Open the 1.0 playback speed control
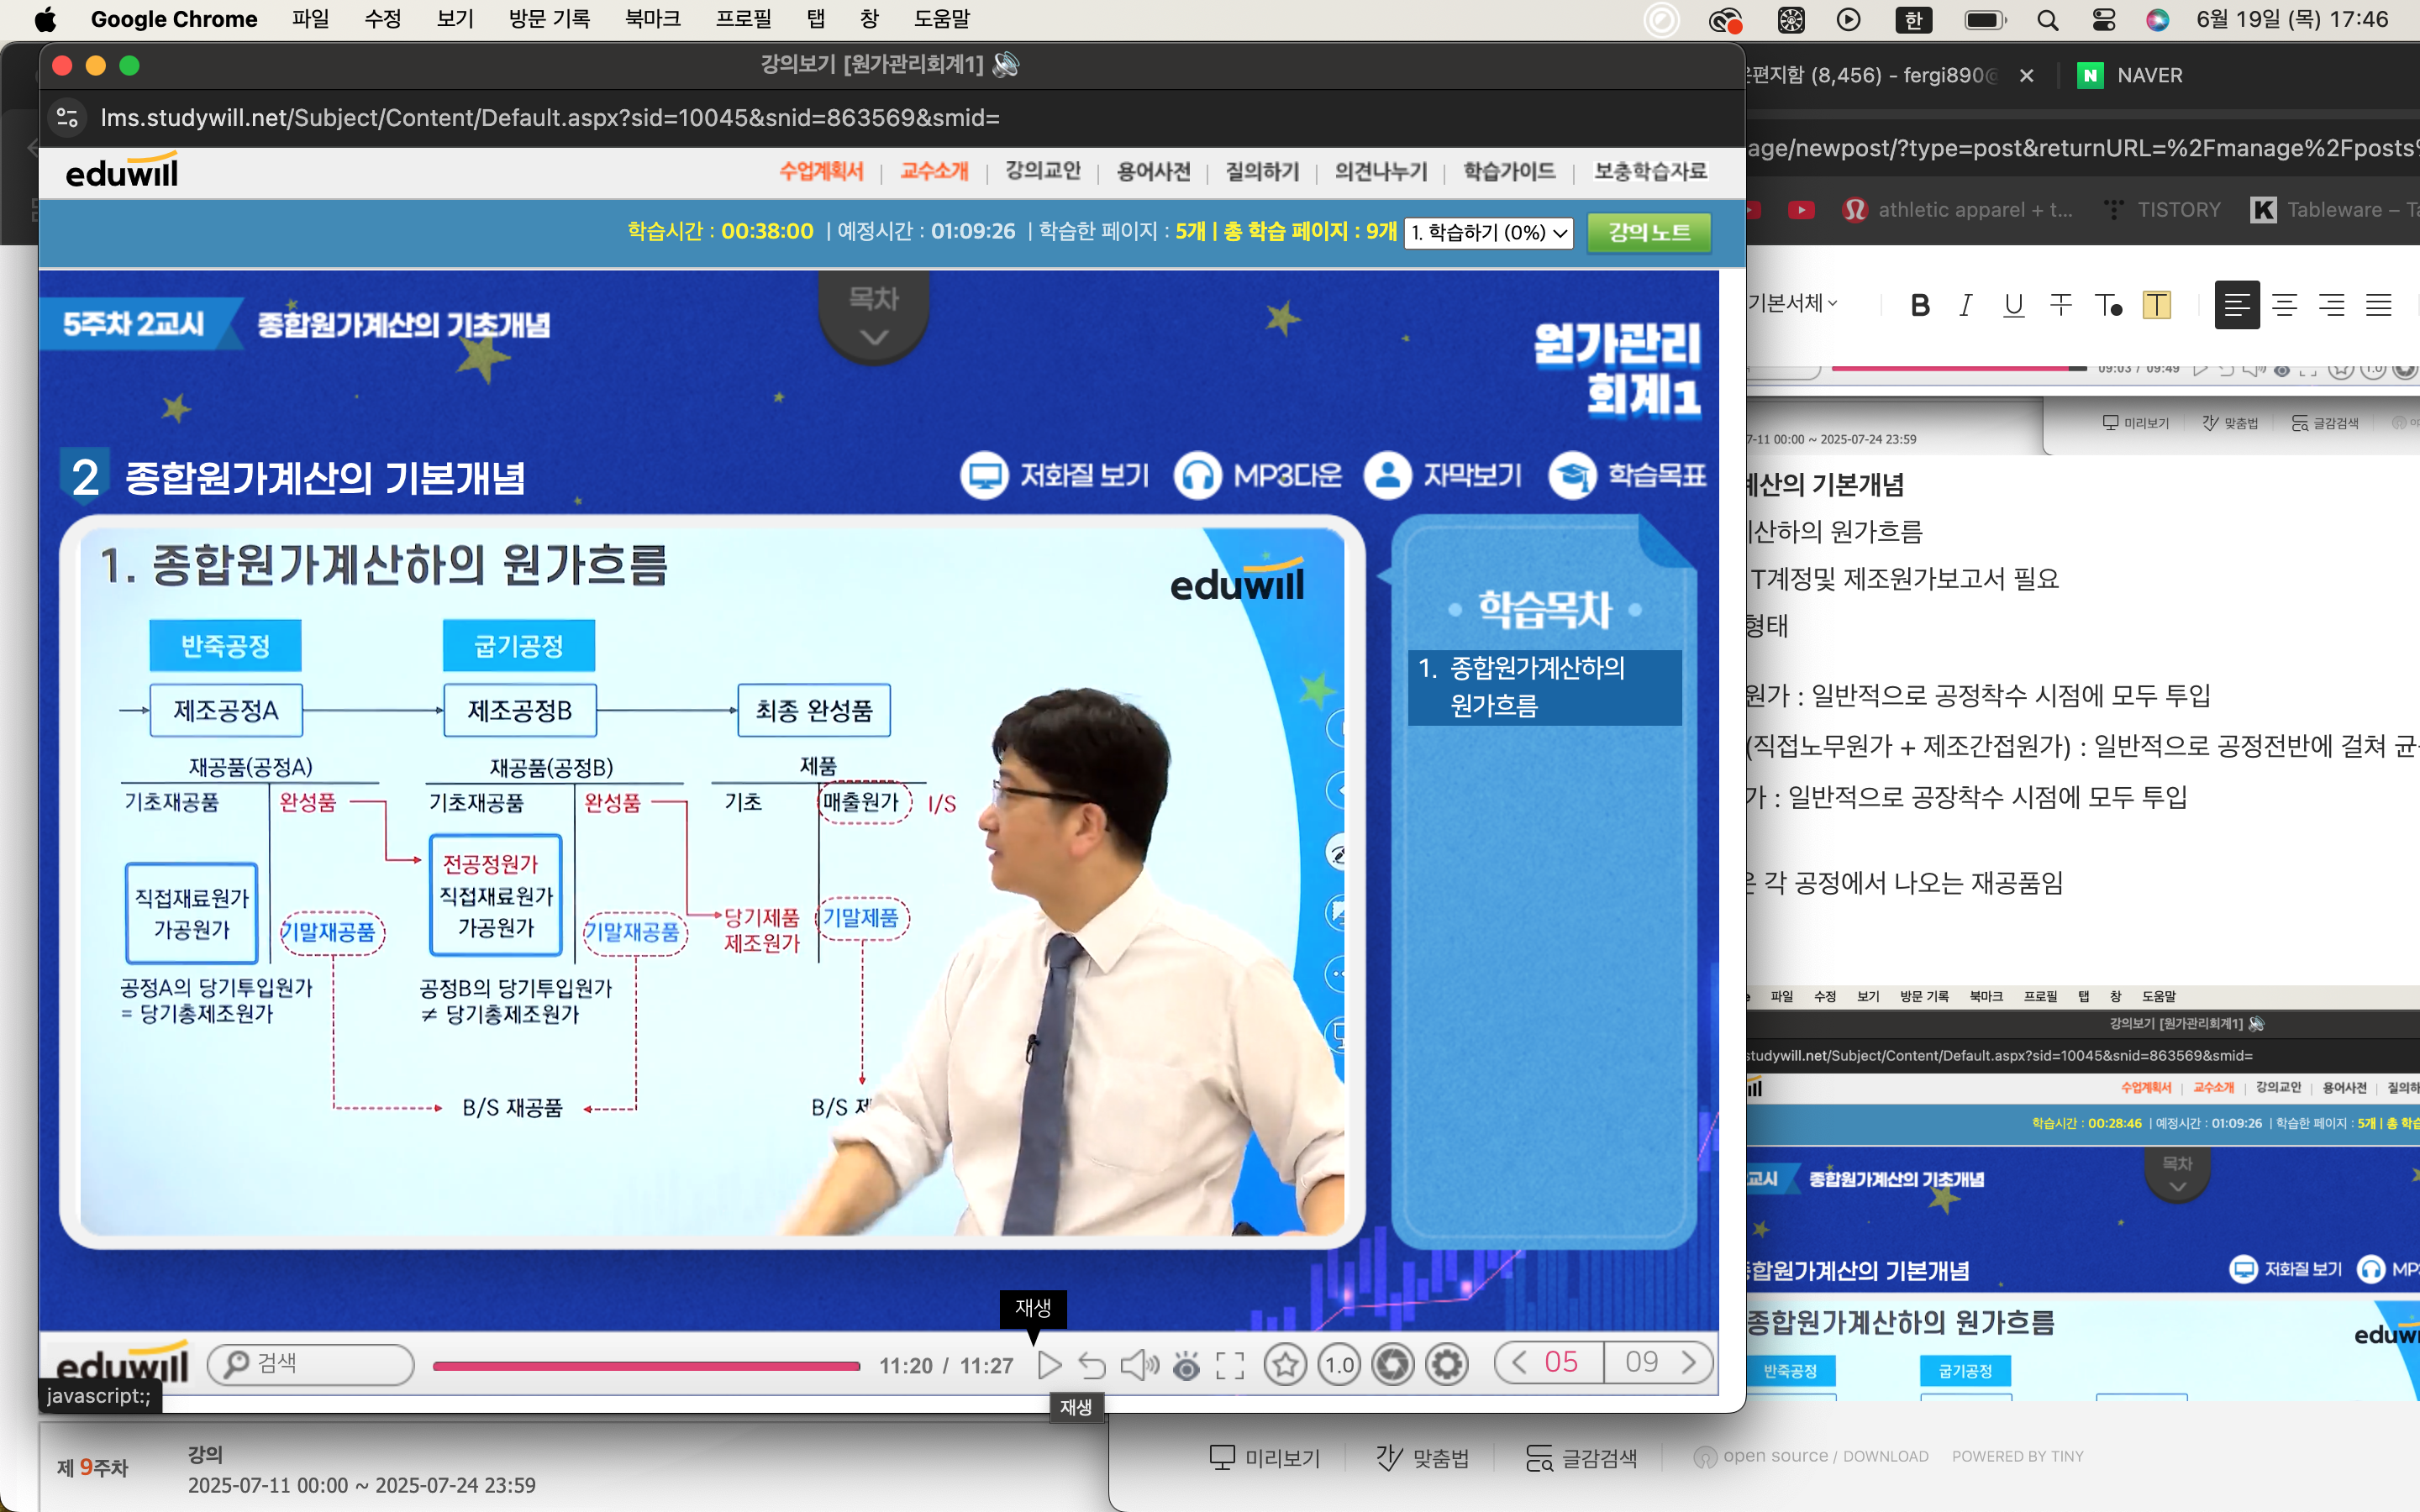The image size is (2420, 1512). coord(1339,1364)
